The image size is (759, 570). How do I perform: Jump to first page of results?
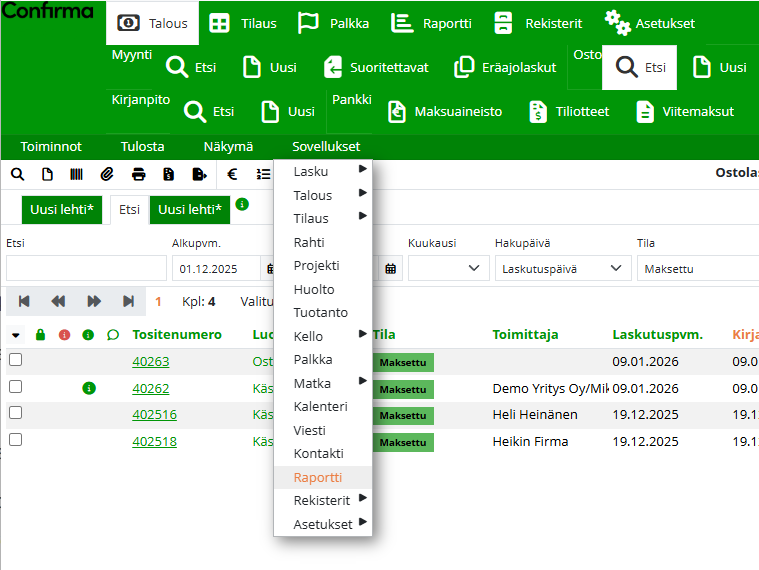coord(24,301)
